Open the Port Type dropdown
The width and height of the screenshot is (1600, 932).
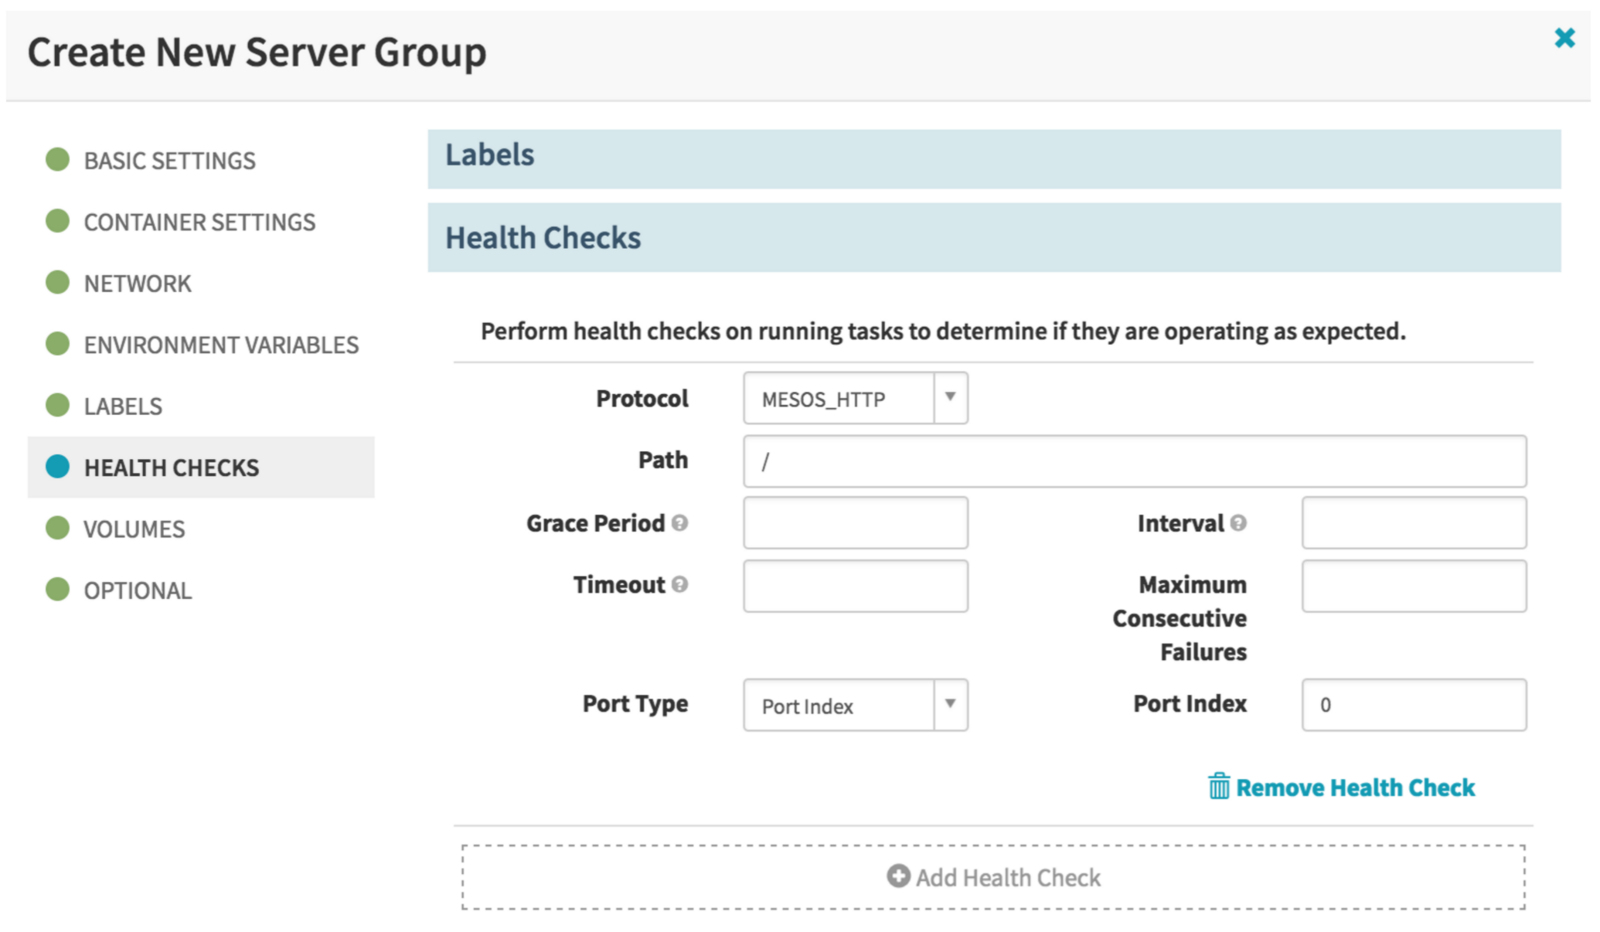tap(855, 705)
